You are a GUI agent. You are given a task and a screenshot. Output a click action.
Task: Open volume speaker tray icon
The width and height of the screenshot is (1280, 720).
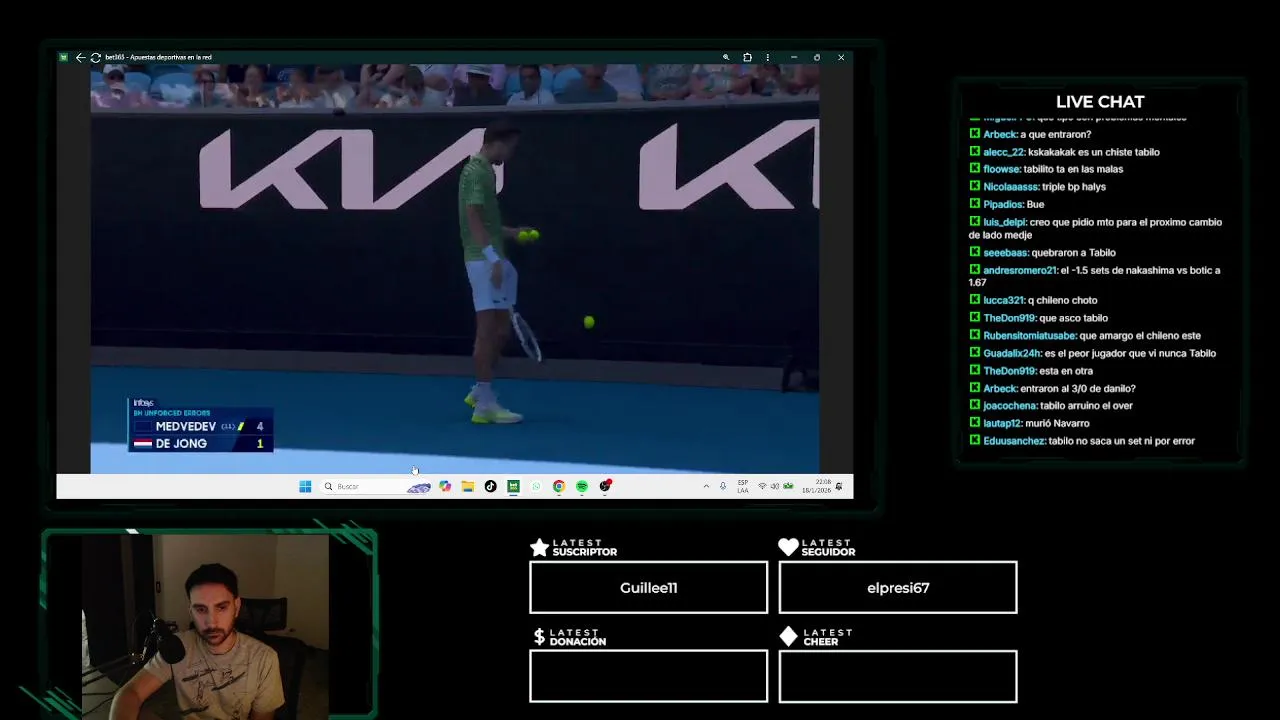pos(775,486)
